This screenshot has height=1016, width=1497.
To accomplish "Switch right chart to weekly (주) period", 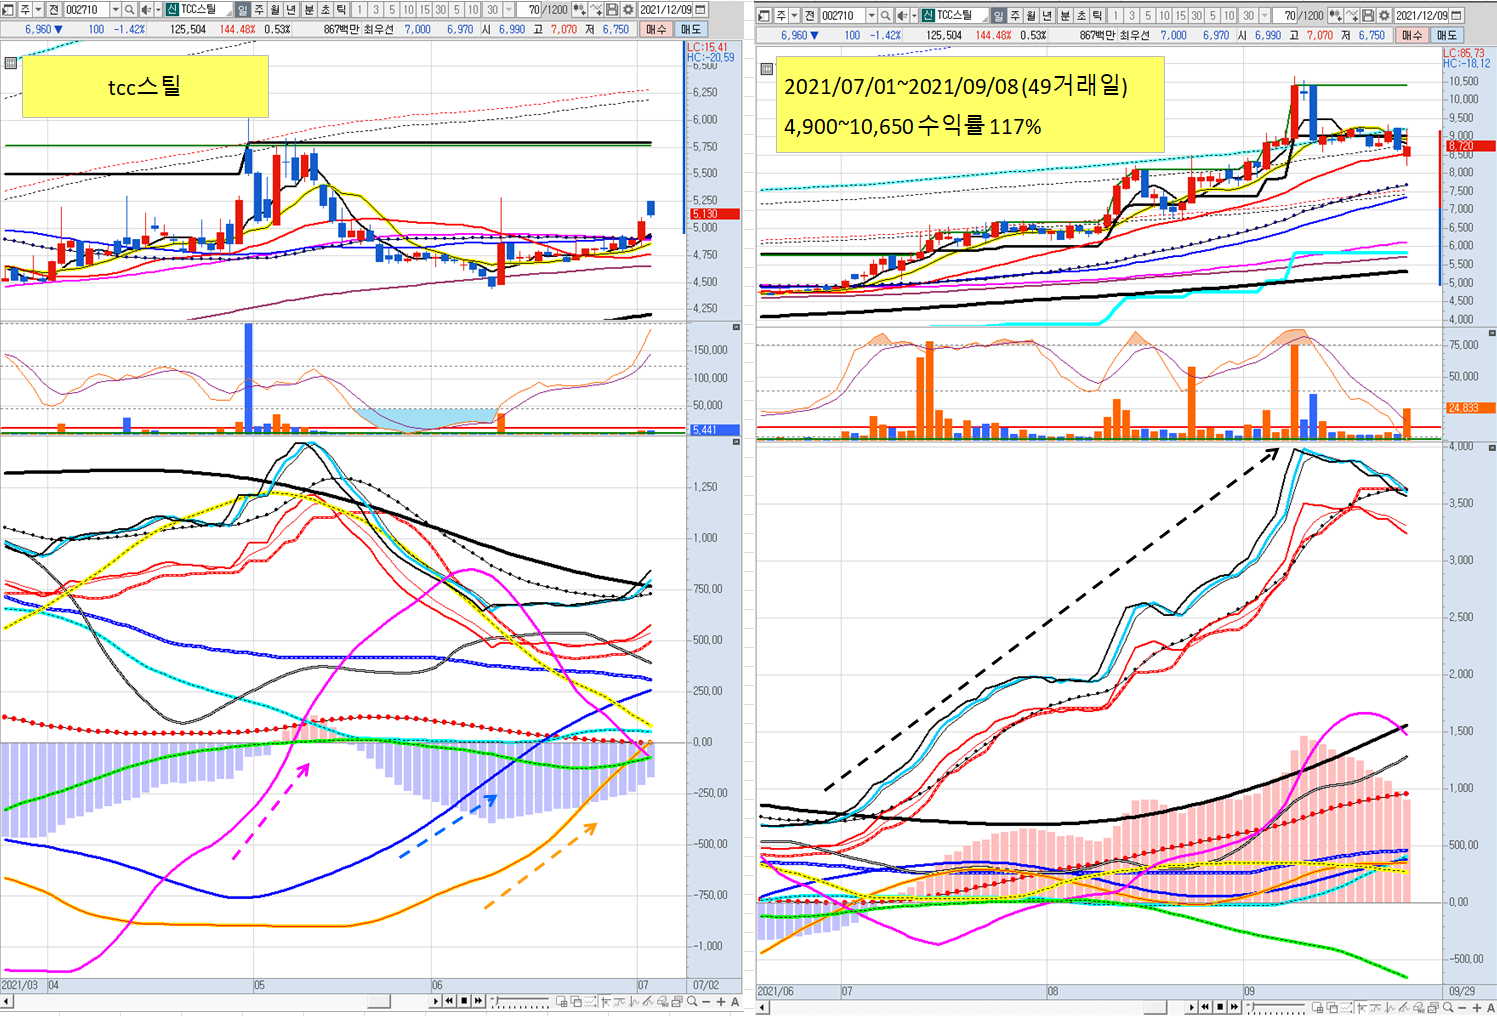I will coord(1015,16).
